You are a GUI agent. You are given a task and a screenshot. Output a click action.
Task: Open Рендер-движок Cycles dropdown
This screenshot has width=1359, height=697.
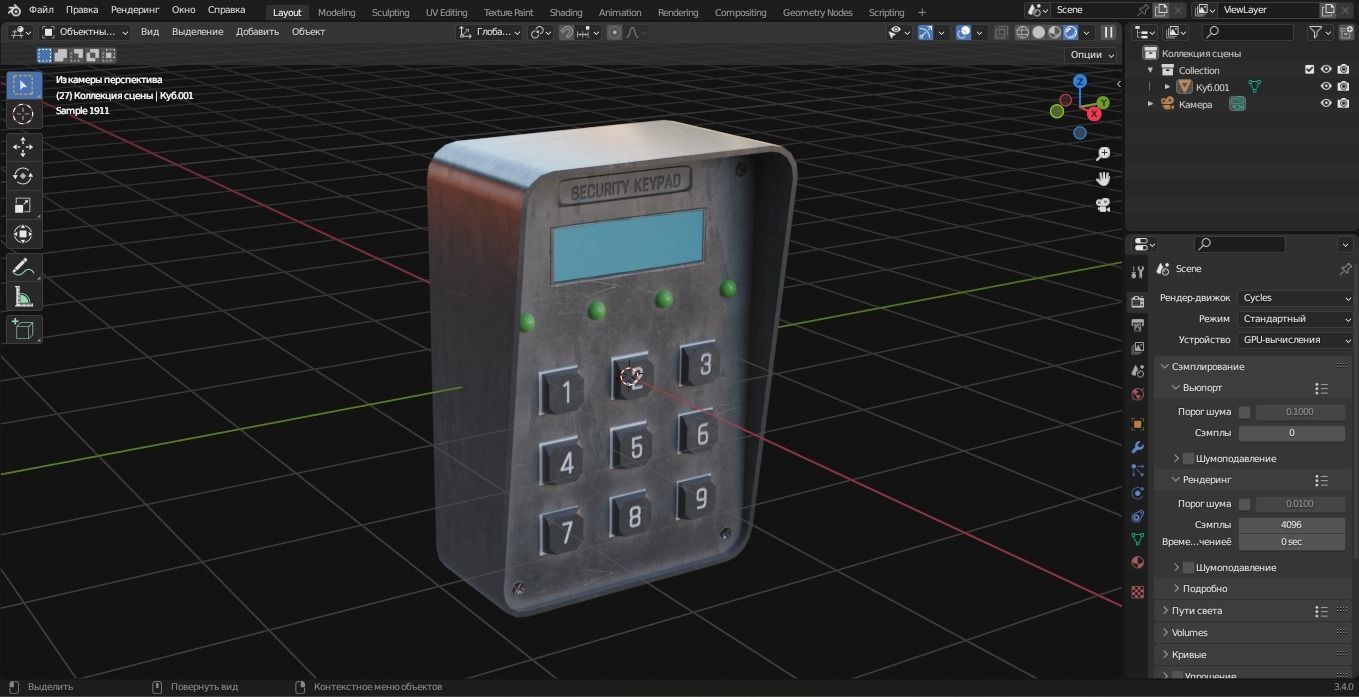click(1295, 298)
